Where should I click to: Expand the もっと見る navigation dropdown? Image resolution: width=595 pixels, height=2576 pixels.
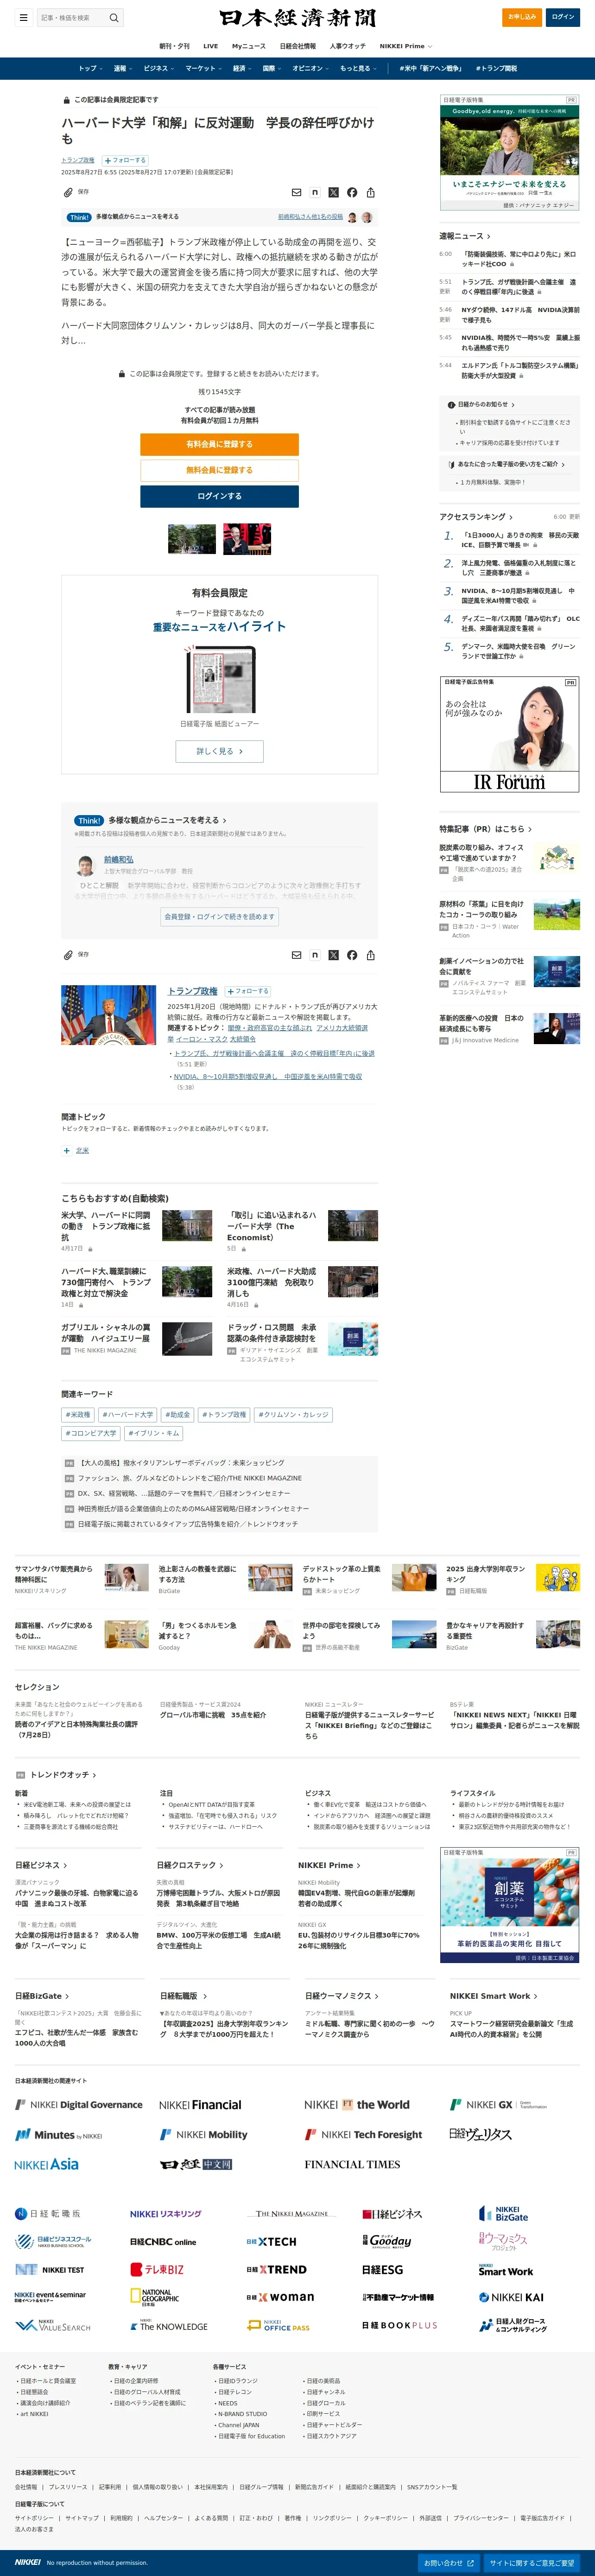pyautogui.click(x=359, y=68)
